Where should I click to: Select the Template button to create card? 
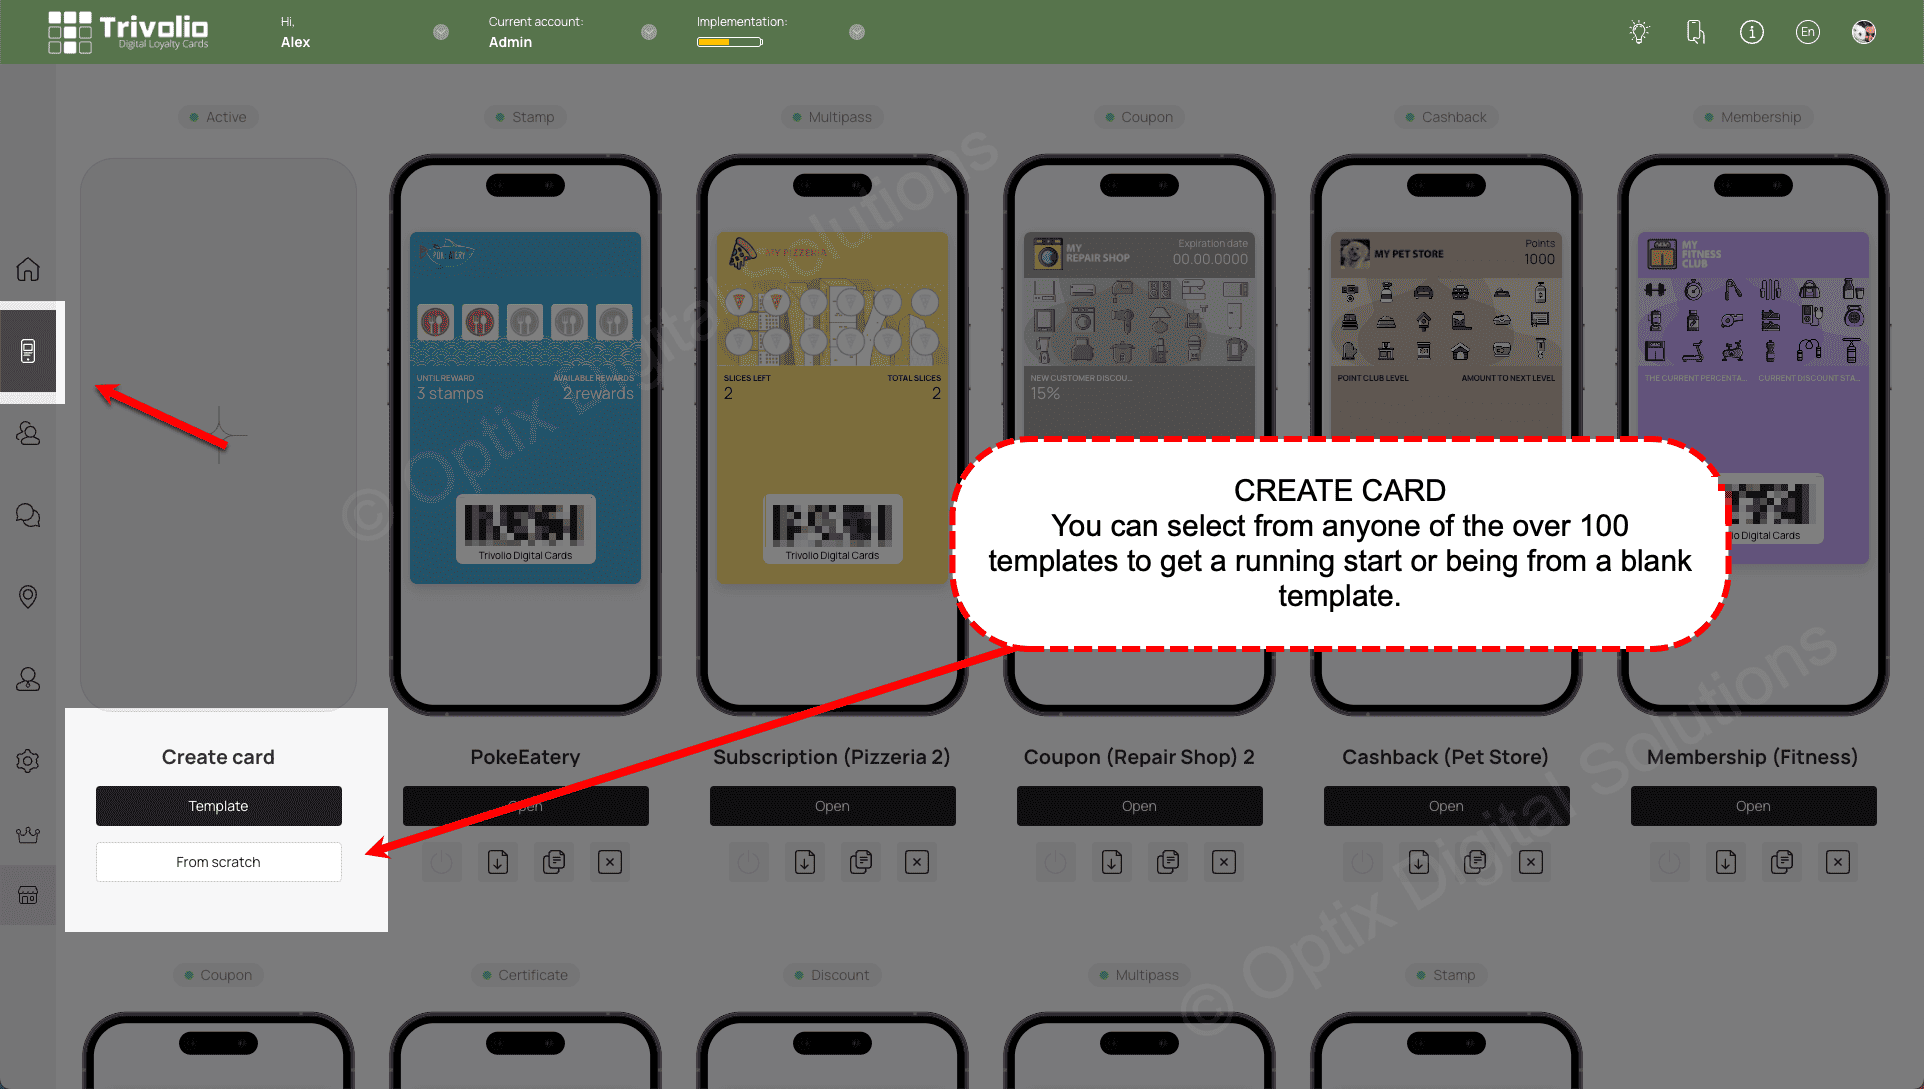pos(217,805)
